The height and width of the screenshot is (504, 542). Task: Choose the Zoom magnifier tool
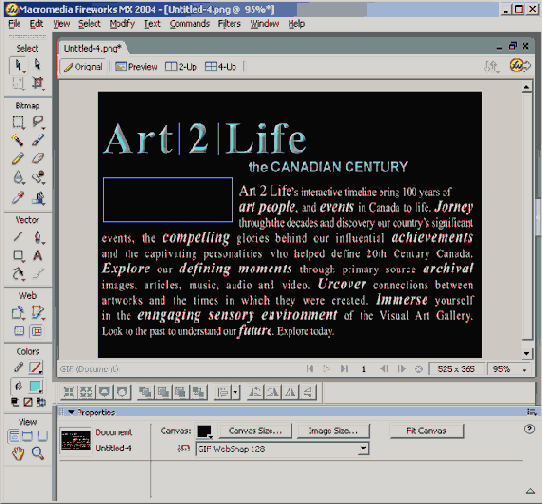tap(38, 453)
